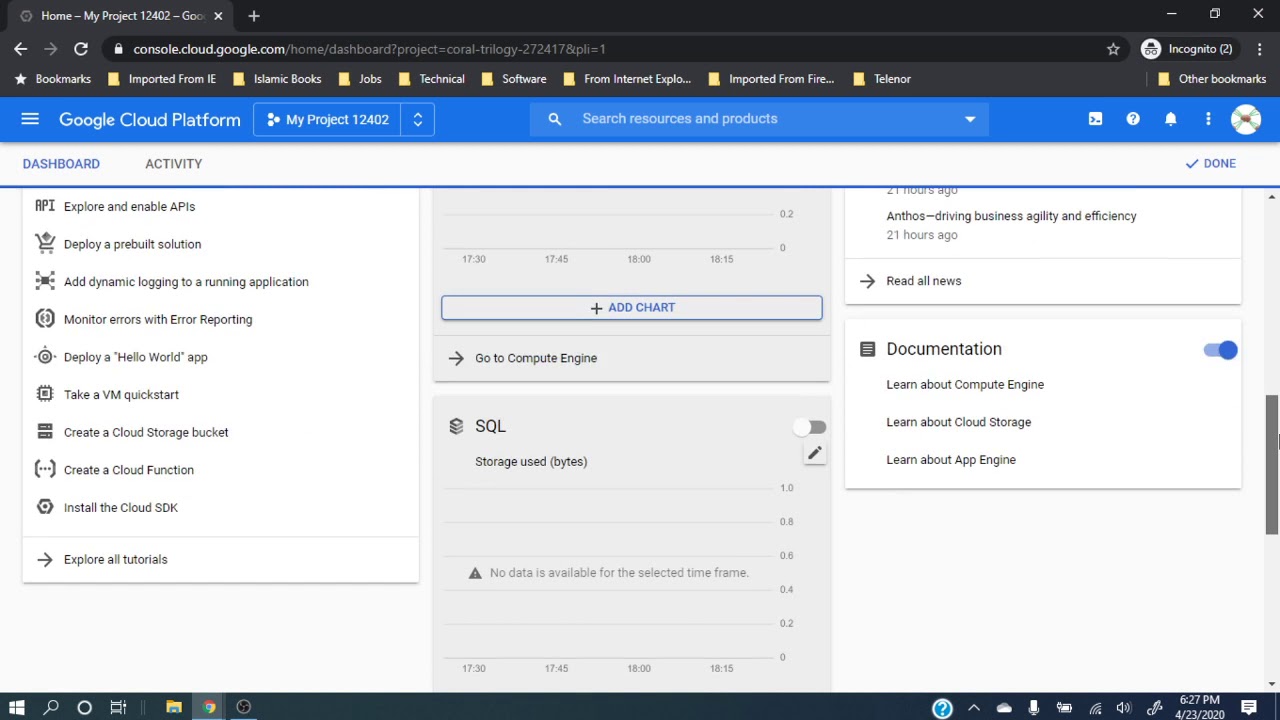
Task: Click the Error Reporting icon
Action: [45, 319]
